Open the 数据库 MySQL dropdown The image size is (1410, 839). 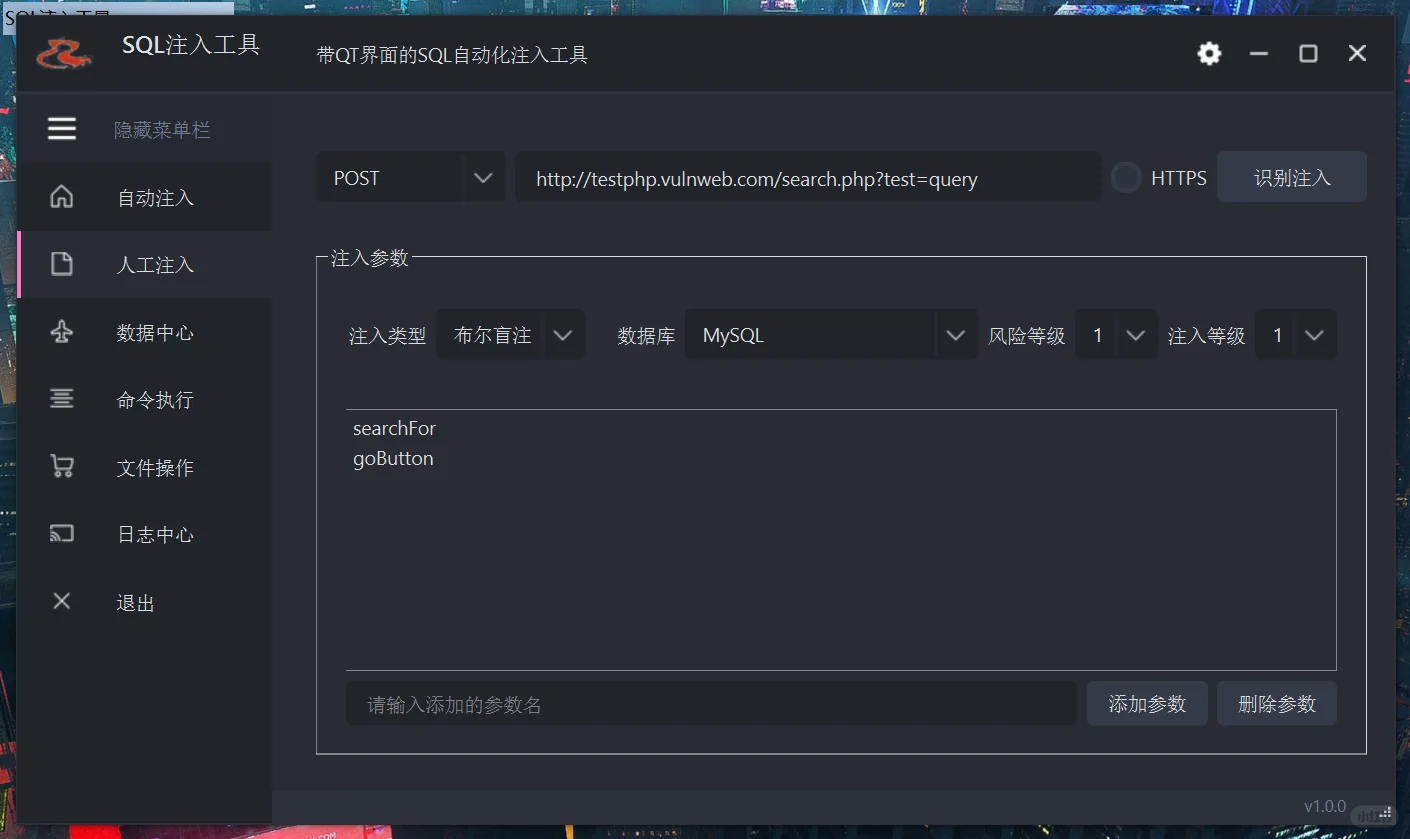tap(830, 334)
